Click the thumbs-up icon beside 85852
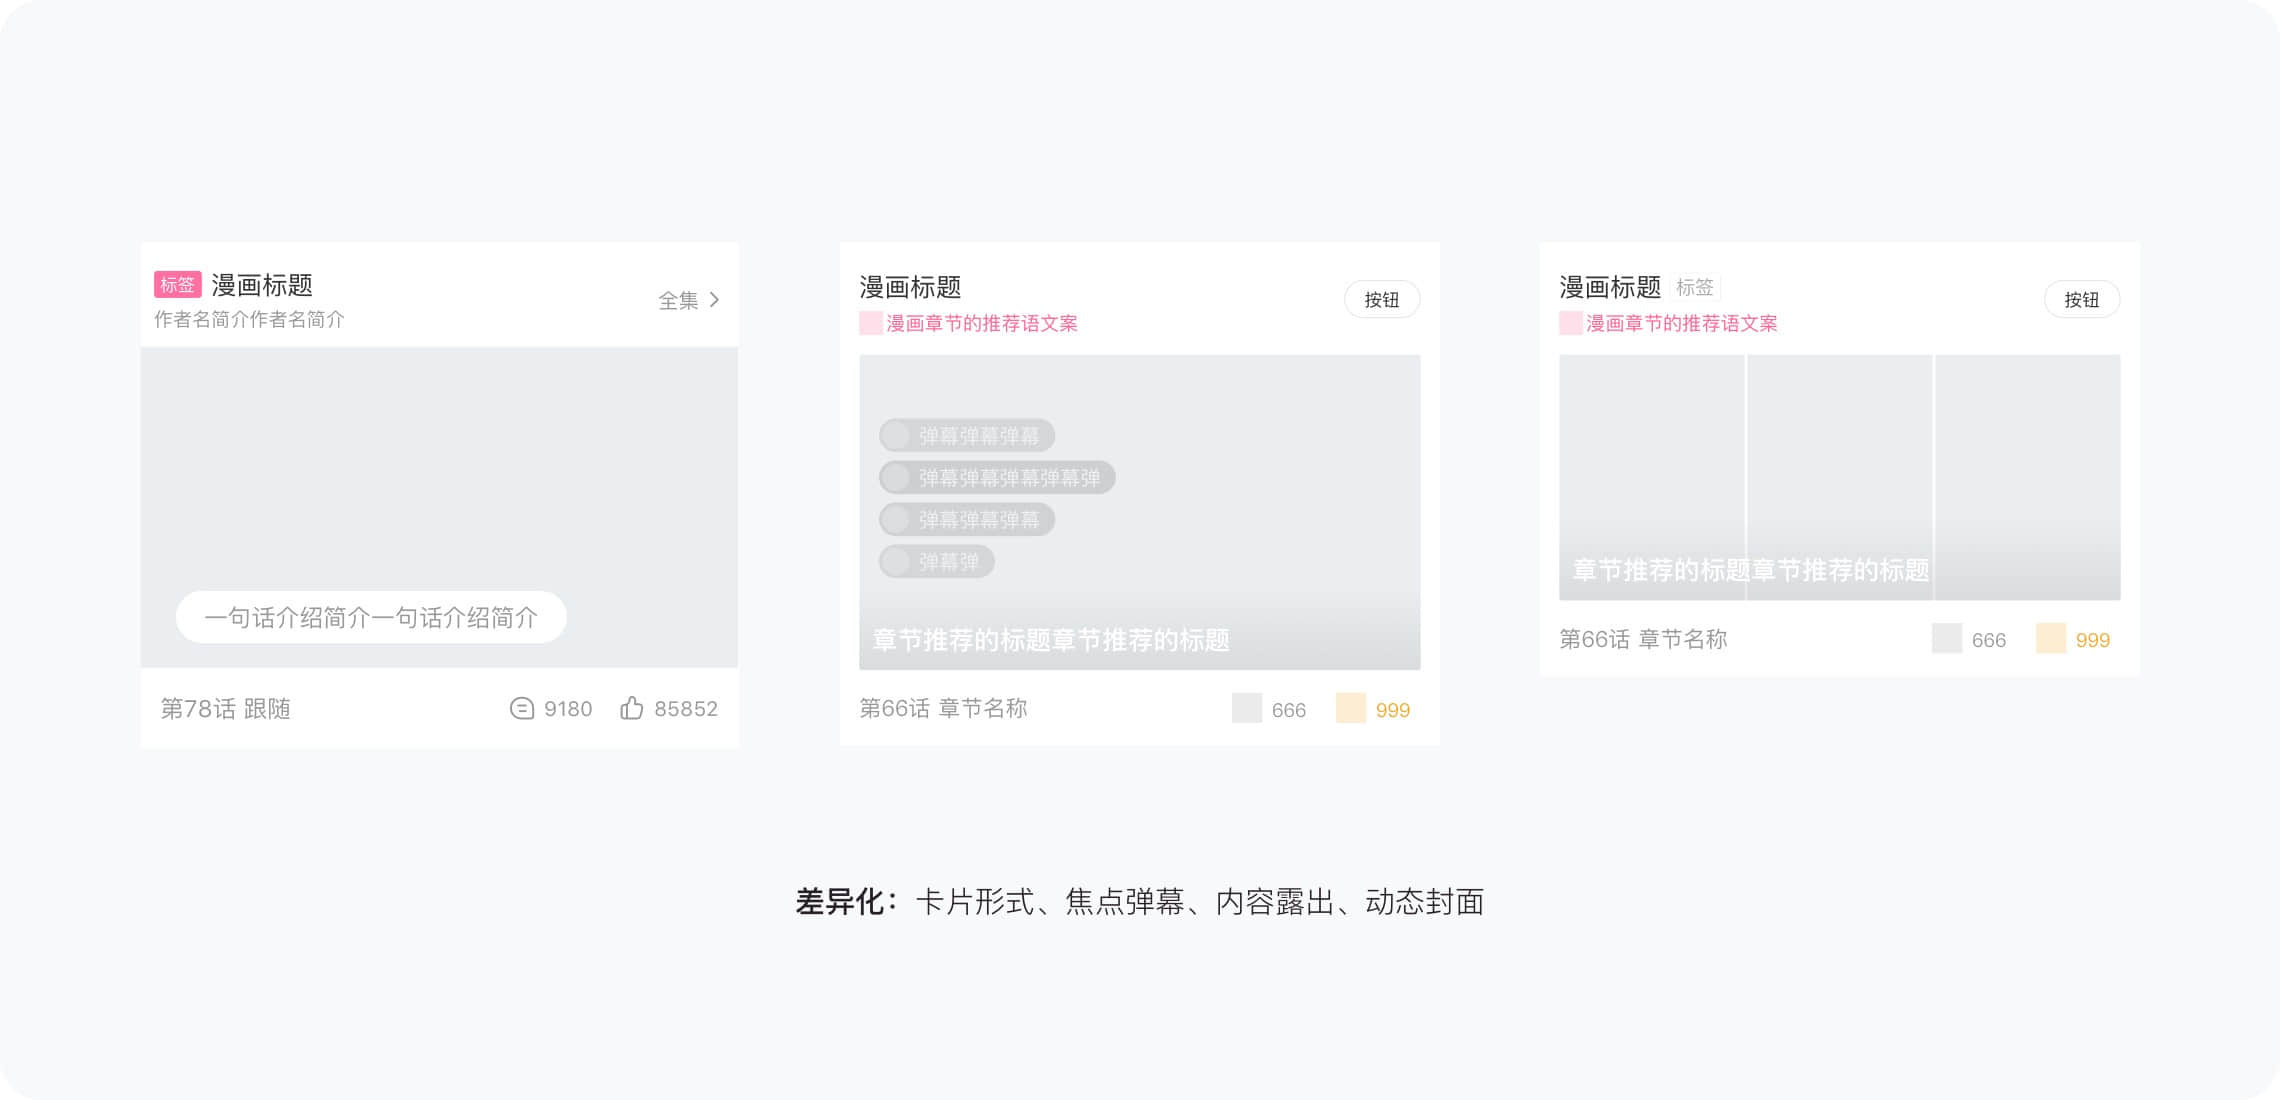This screenshot has width=2280, height=1100. [631, 709]
